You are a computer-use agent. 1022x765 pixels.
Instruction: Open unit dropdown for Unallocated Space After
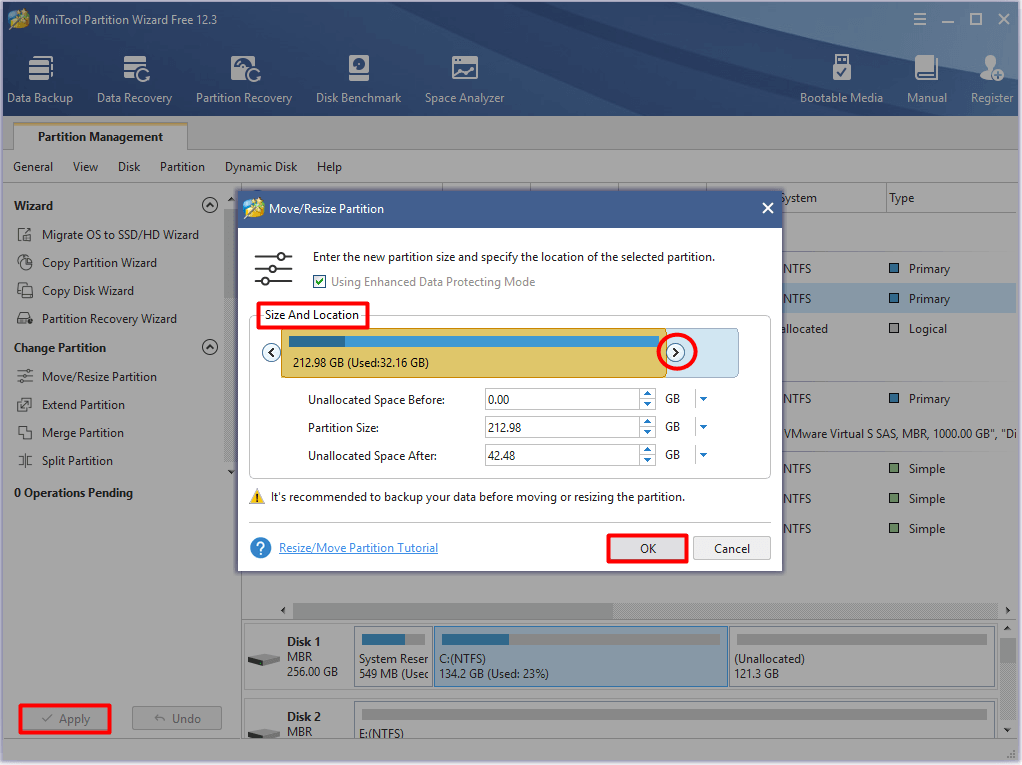pos(703,455)
